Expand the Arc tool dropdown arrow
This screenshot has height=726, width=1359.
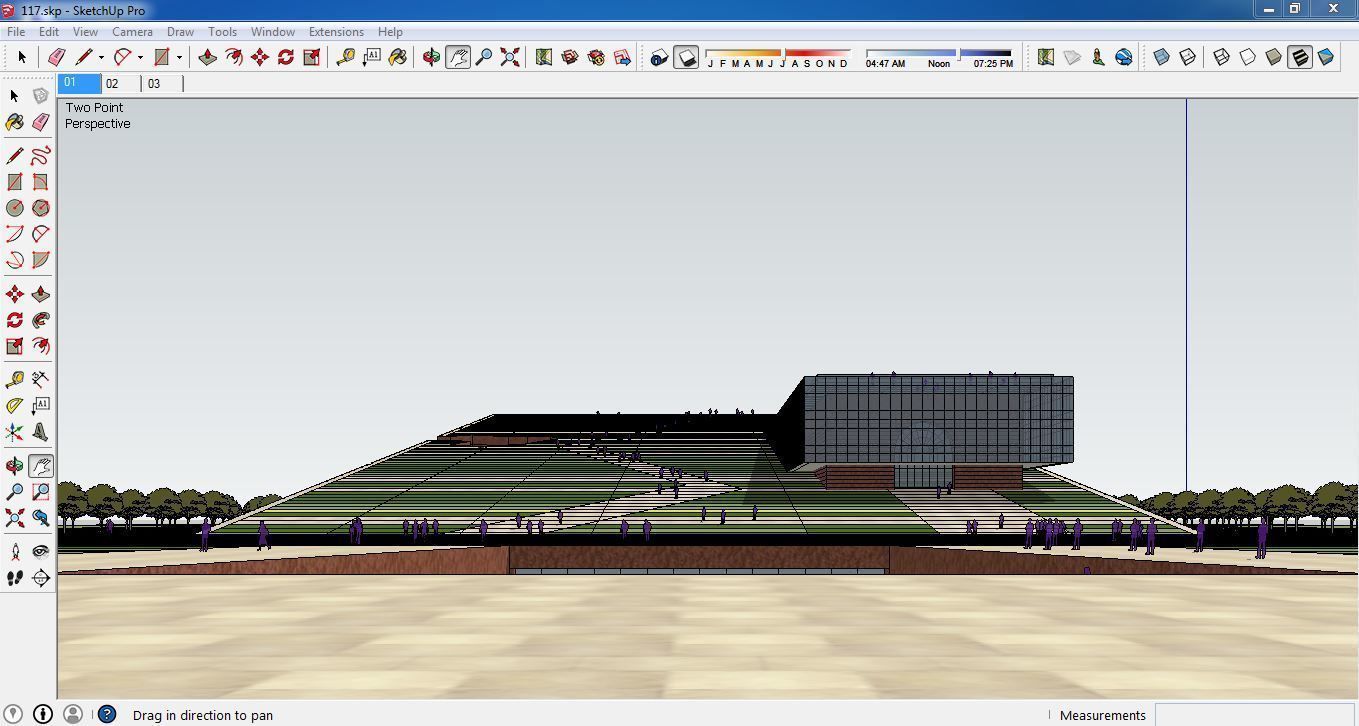click(140, 57)
